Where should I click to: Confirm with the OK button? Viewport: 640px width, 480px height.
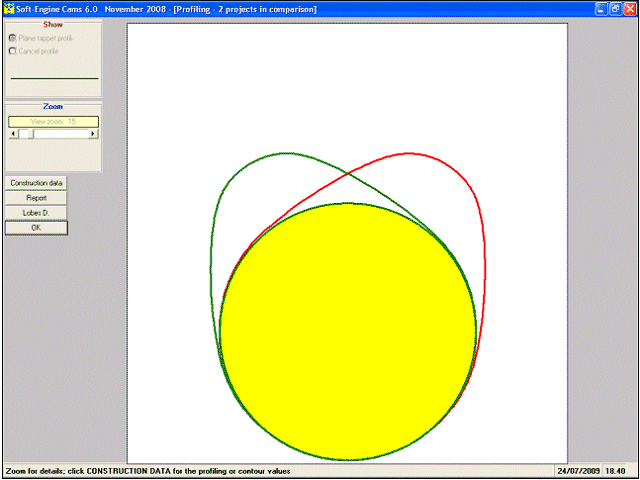36,228
